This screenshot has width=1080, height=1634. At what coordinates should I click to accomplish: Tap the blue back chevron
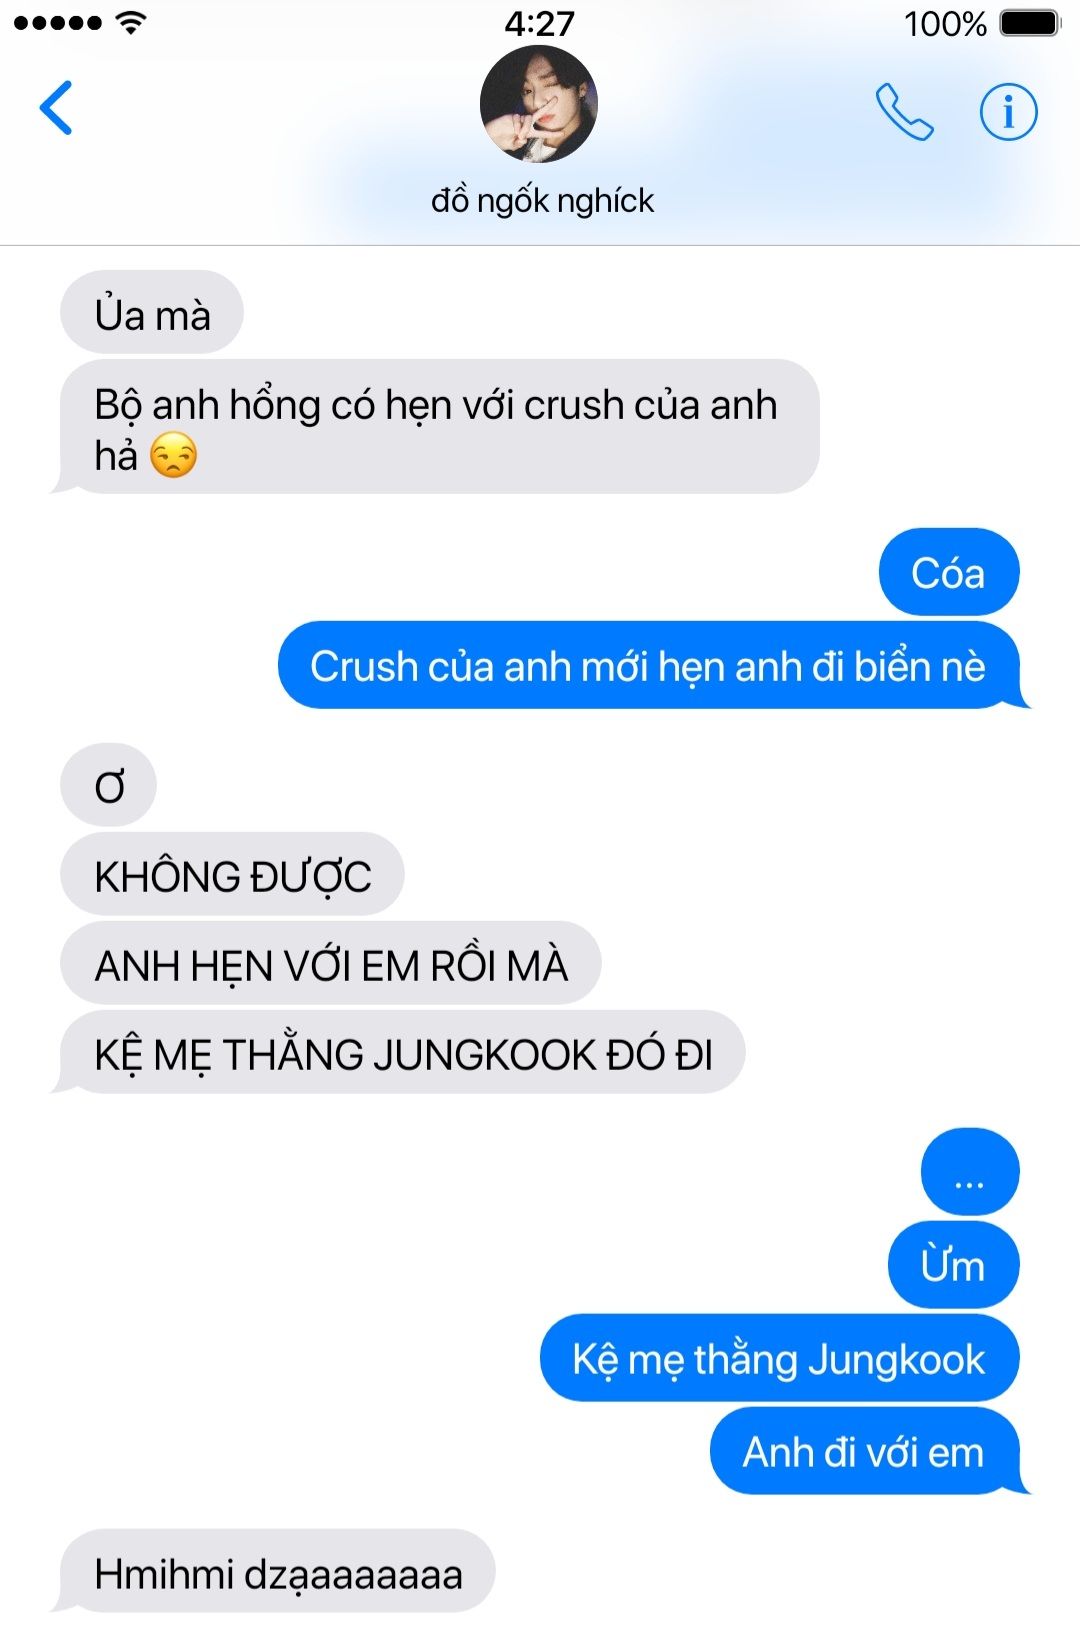pos(56,107)
